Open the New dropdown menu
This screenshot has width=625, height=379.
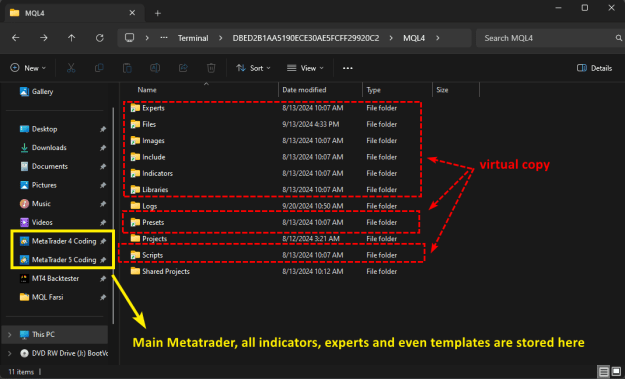click(x=28, y=68)
